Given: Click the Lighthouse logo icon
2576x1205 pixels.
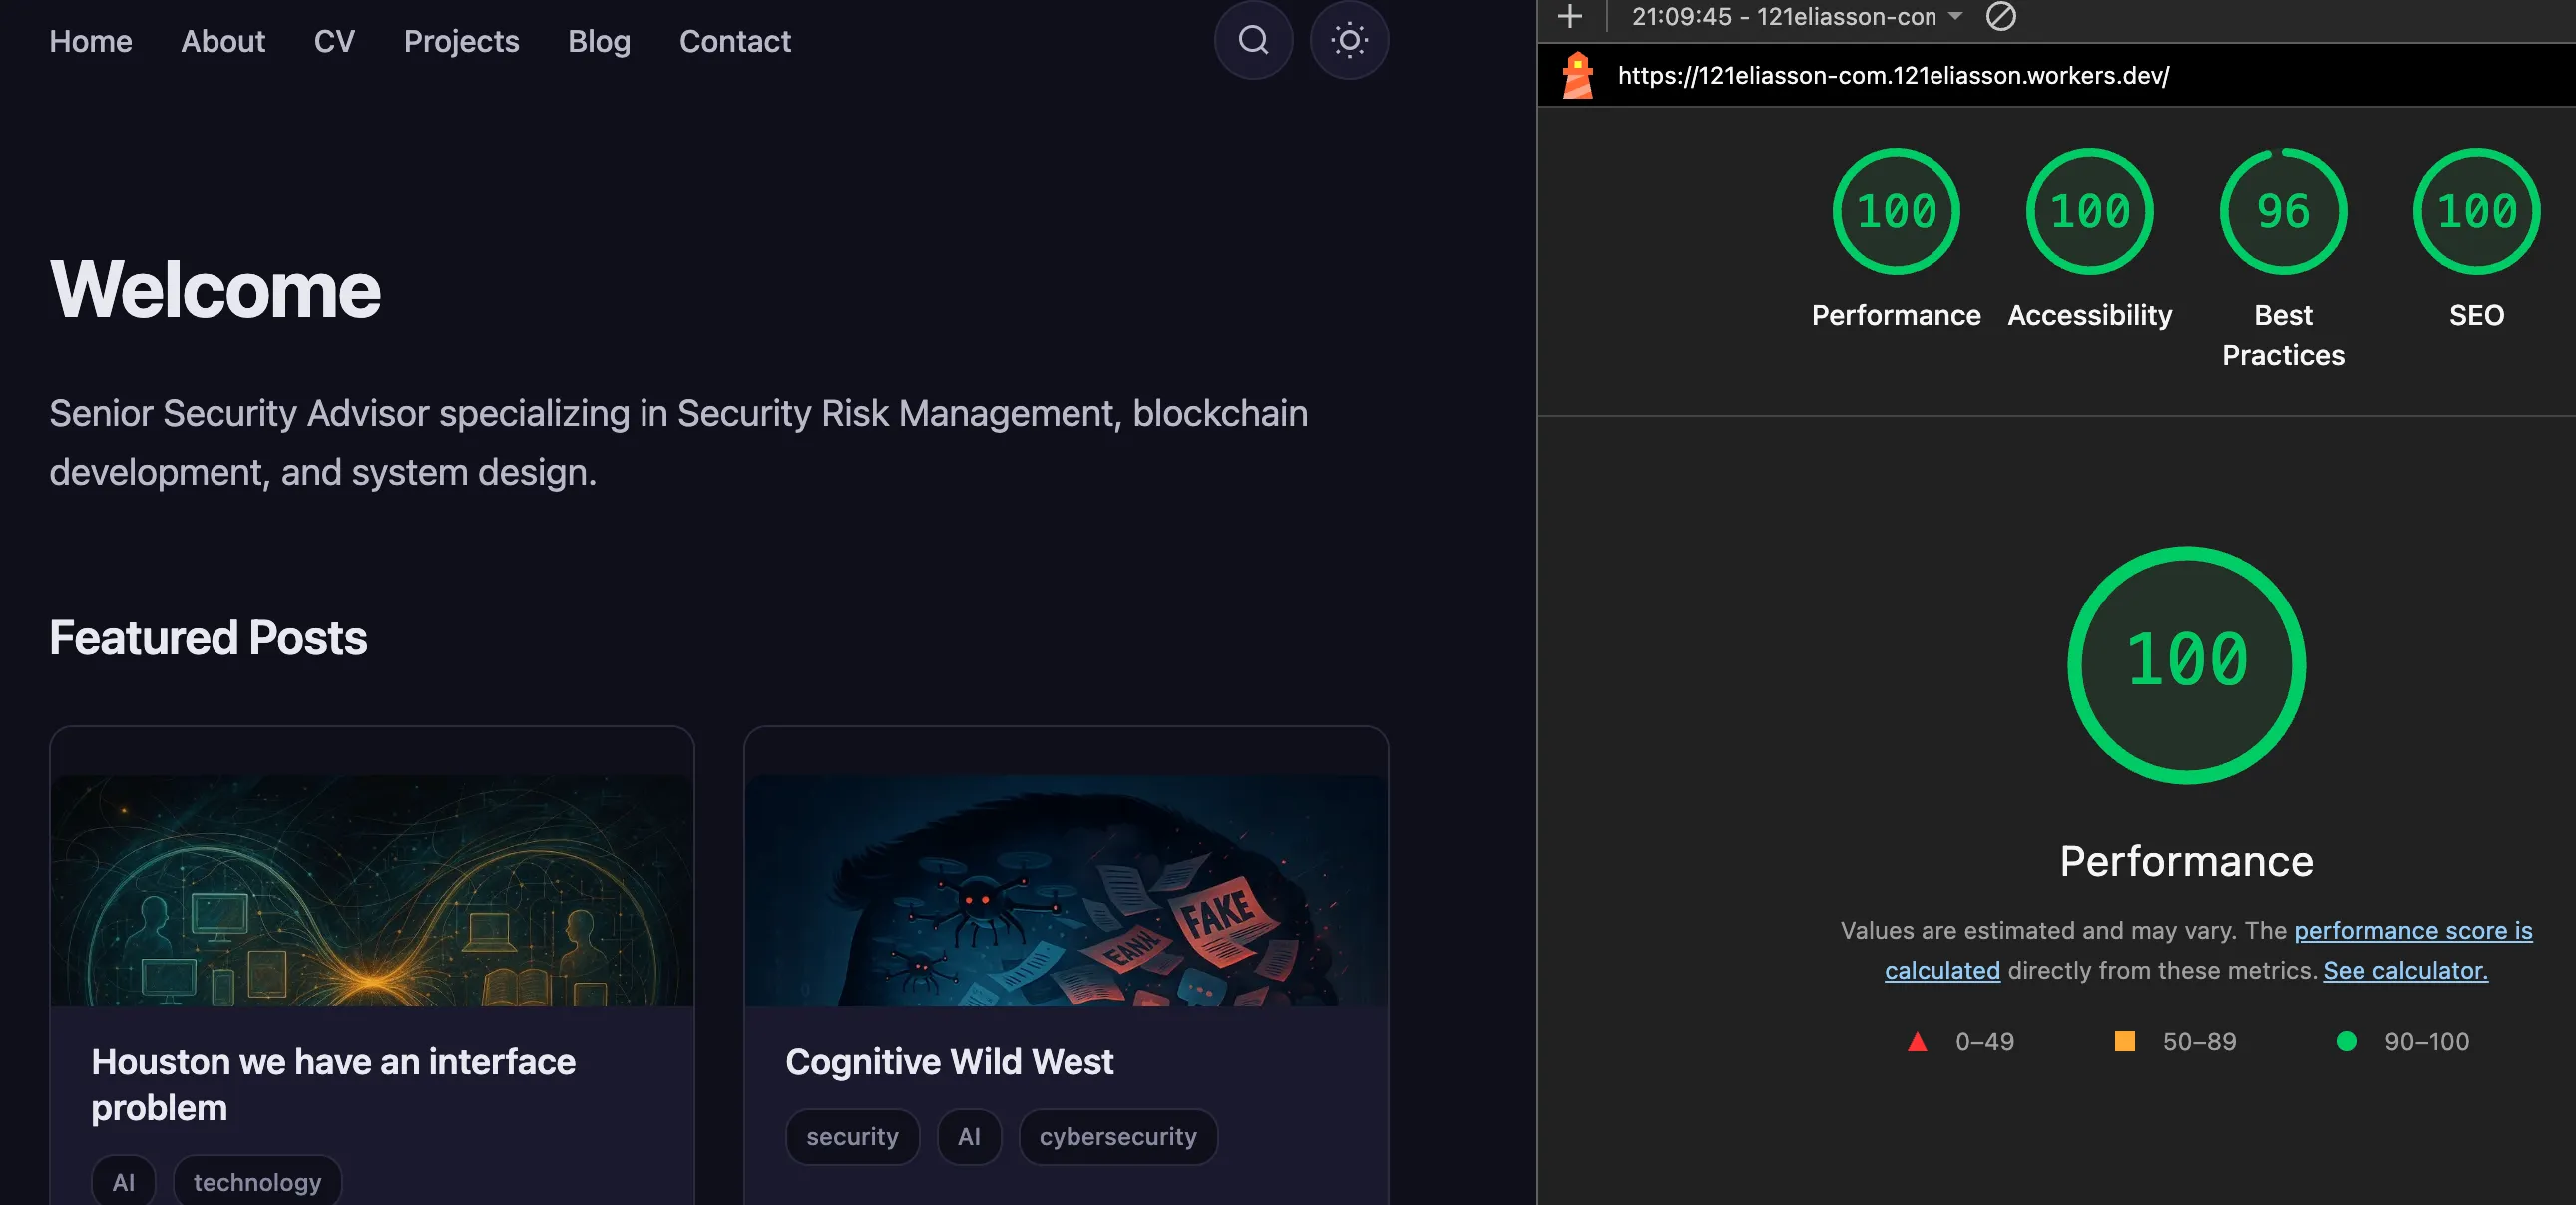Looking at the screenshot, I should pyautogui.click(x=1578, y=75).
